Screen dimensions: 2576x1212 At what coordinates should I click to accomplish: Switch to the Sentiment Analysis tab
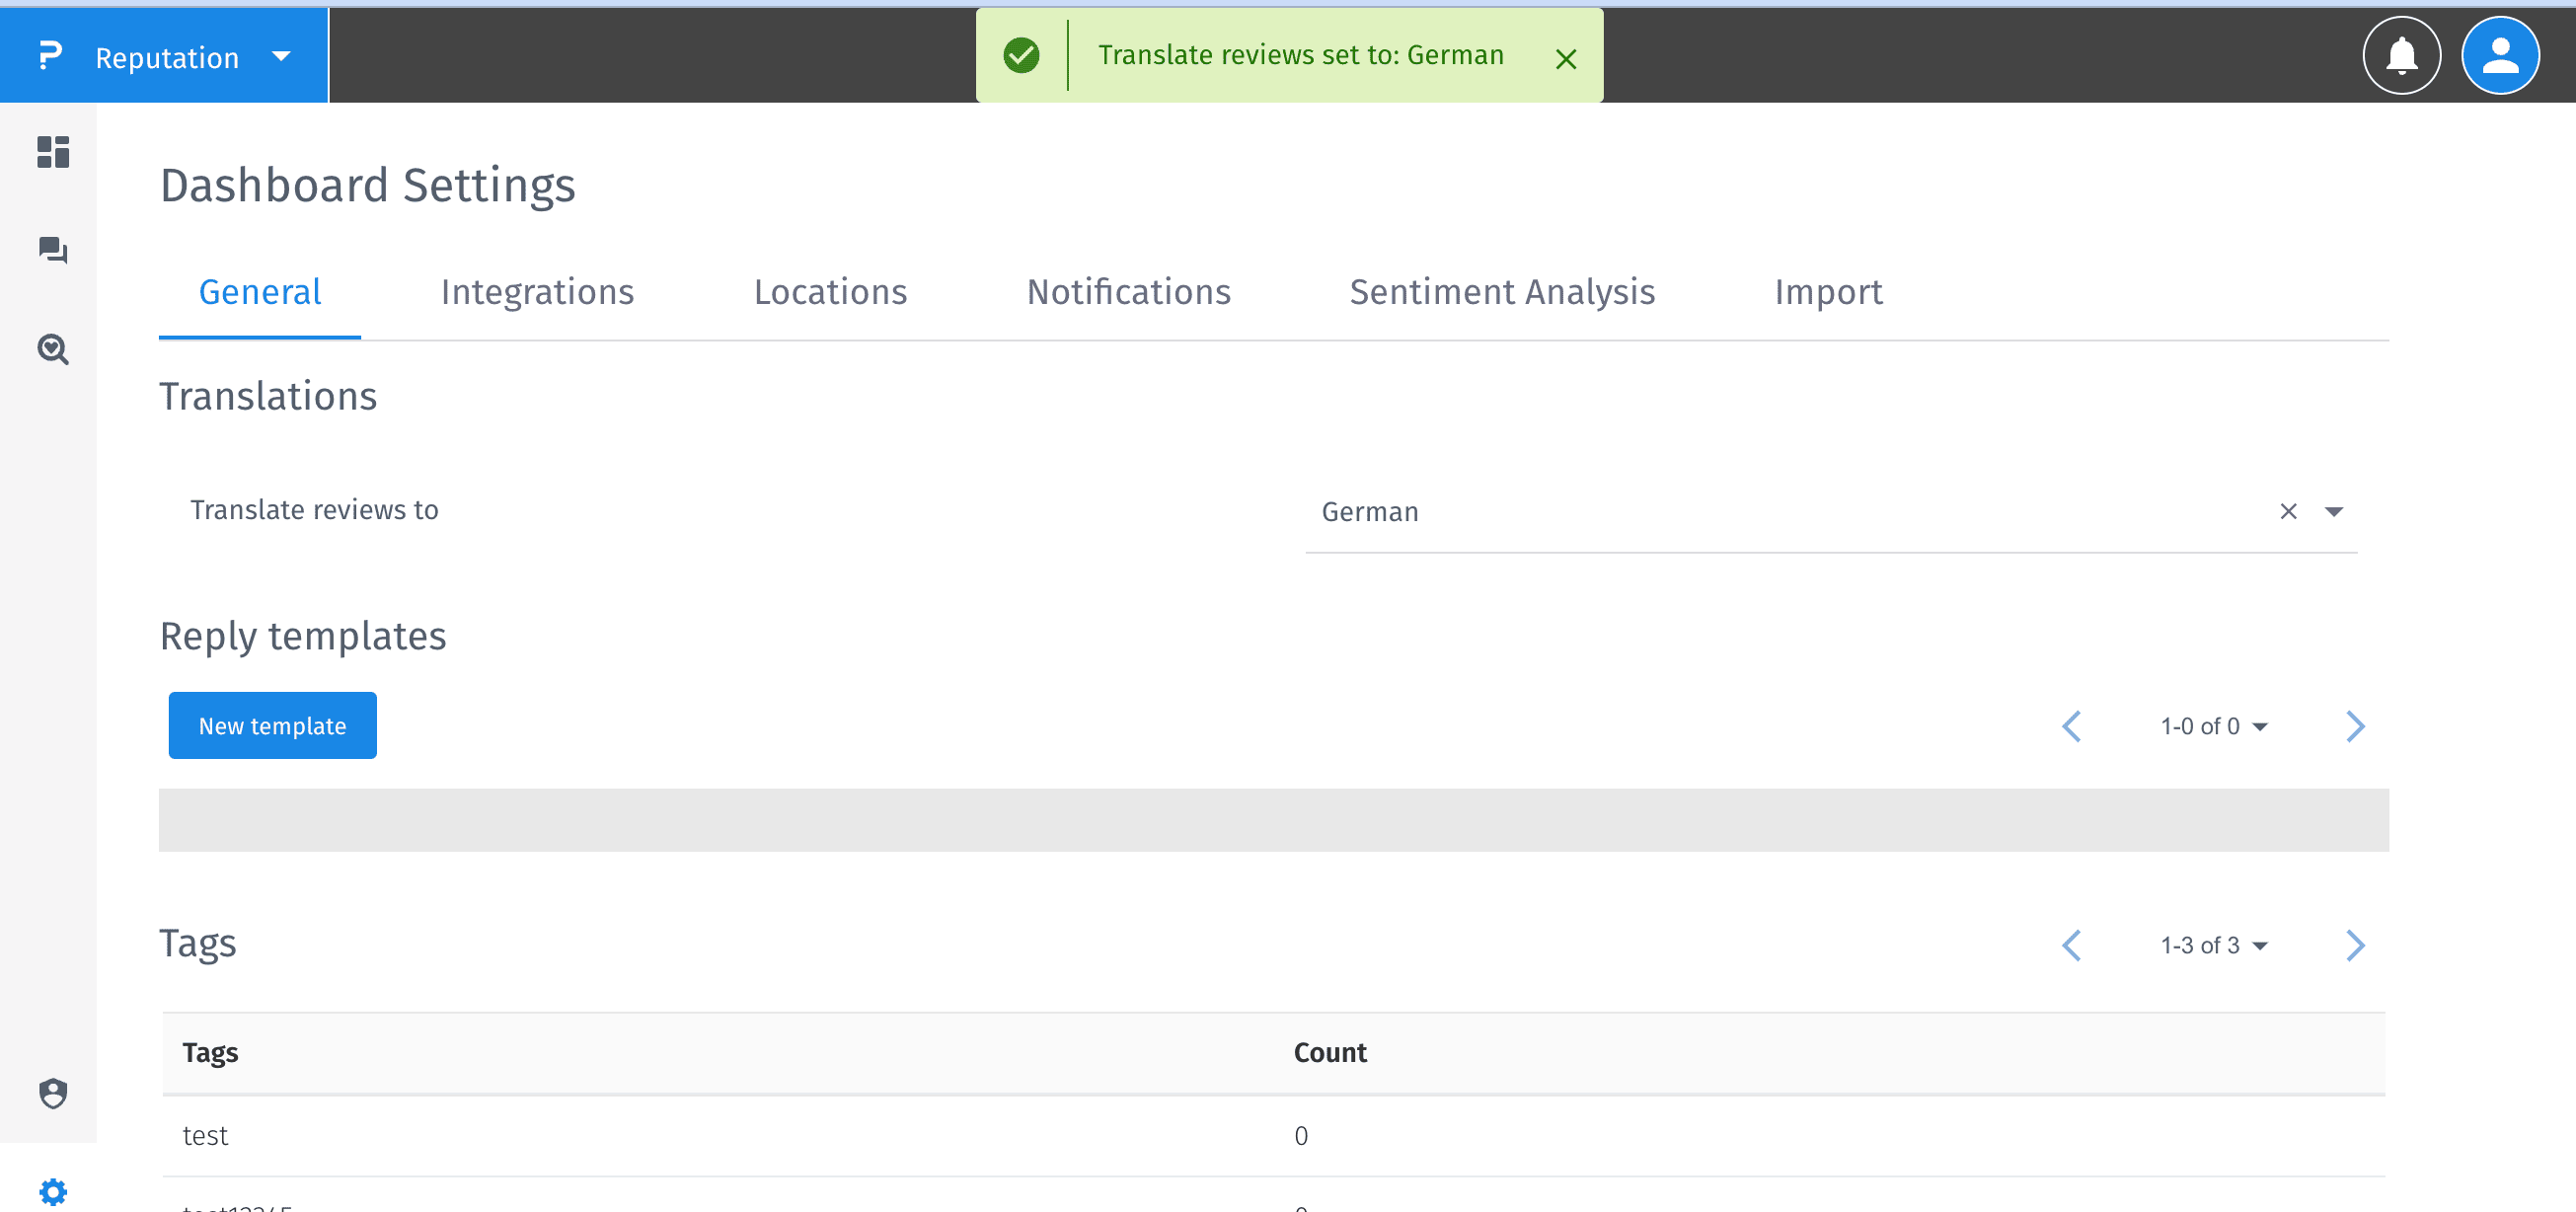coord(1502,292)
